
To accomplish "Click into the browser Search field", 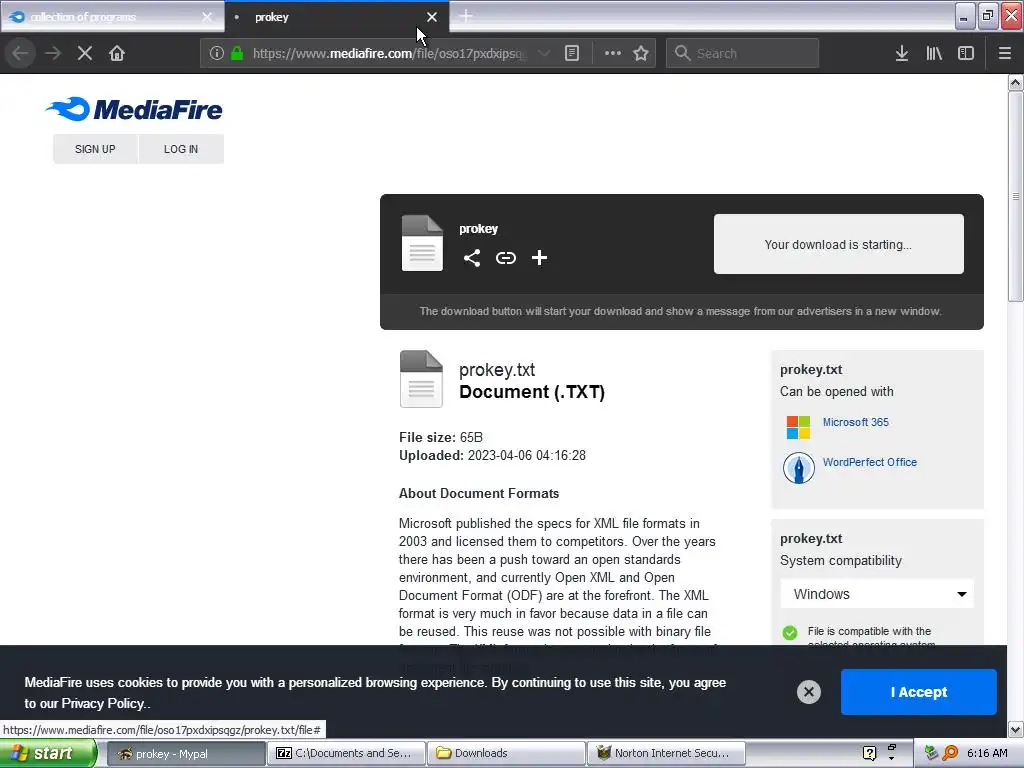I will 743,54.
